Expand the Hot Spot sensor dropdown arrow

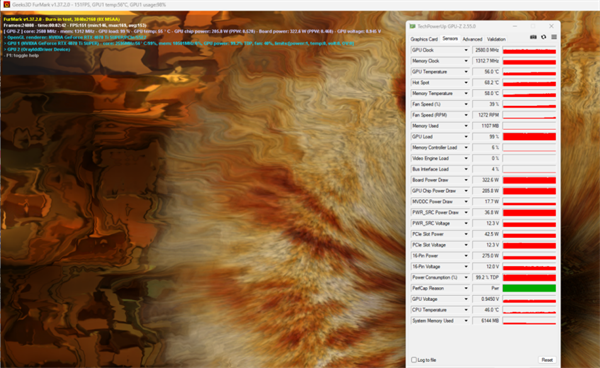click(x=466, y=83)
